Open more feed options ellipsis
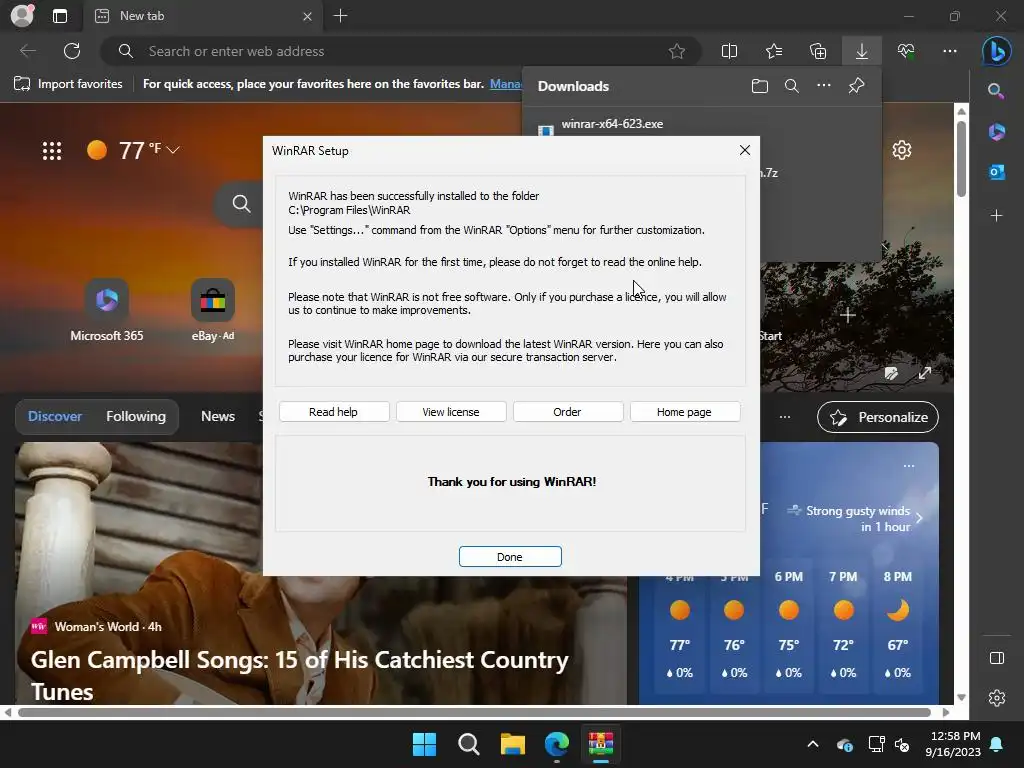This screenshot has width=1024, height=768. (x=785, y=417)
